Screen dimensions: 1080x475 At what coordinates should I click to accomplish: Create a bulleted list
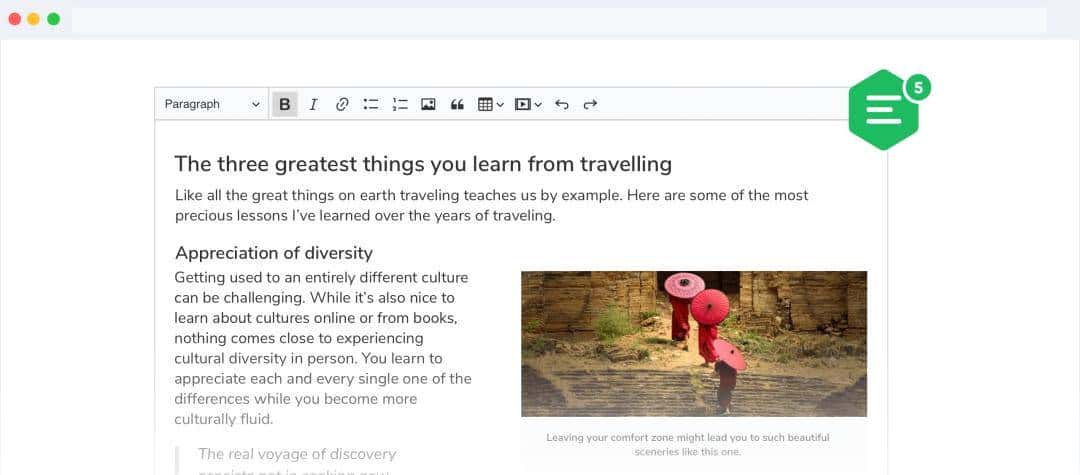click(371, 104)
